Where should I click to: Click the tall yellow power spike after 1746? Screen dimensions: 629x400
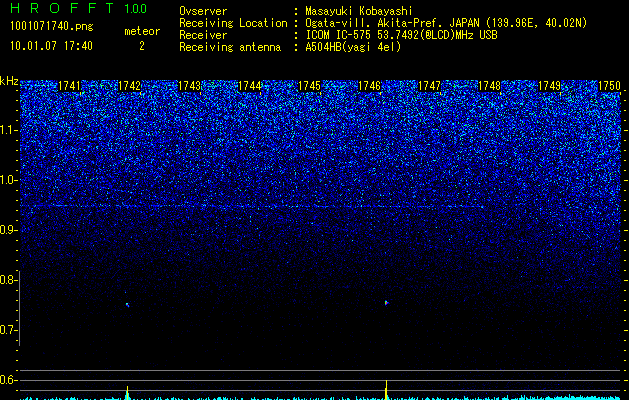[386, 390]
